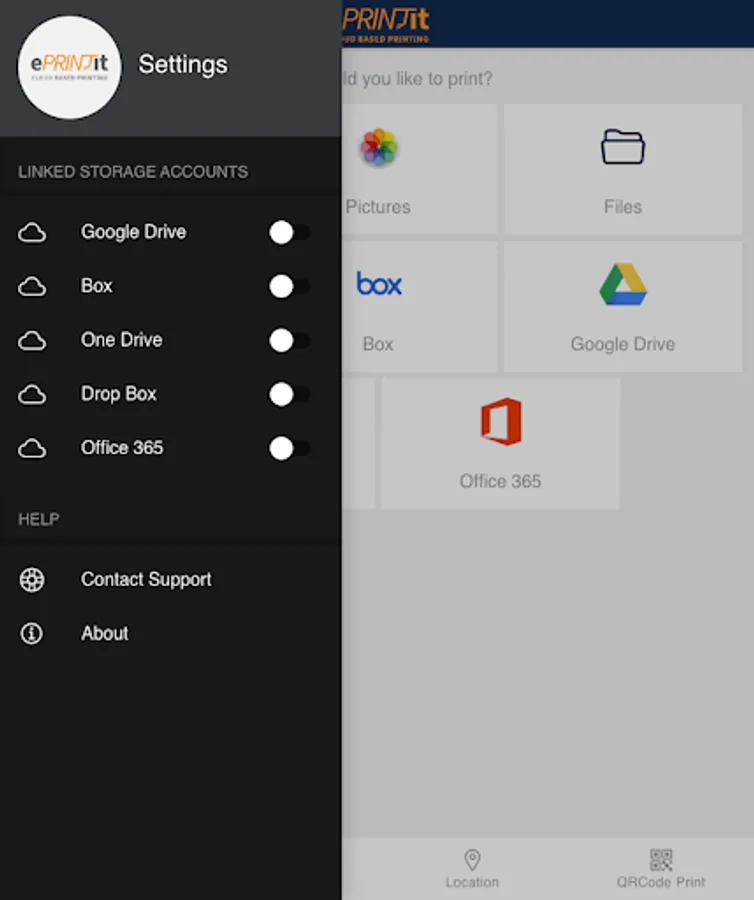Click the cloud icon beside Office 365
This screenshot has width=754, height=900.
coord(32,448)
